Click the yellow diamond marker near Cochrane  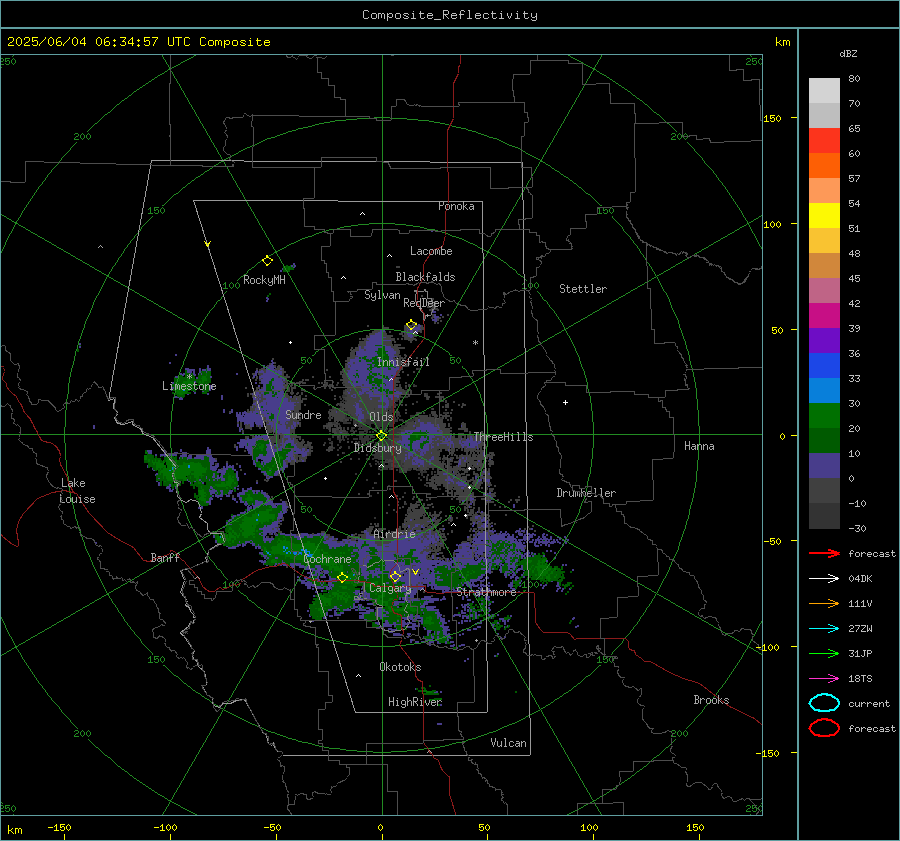342,578
